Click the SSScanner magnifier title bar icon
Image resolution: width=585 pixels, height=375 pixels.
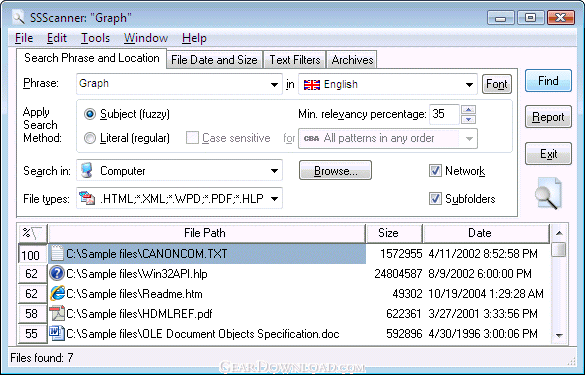point(18,17)
